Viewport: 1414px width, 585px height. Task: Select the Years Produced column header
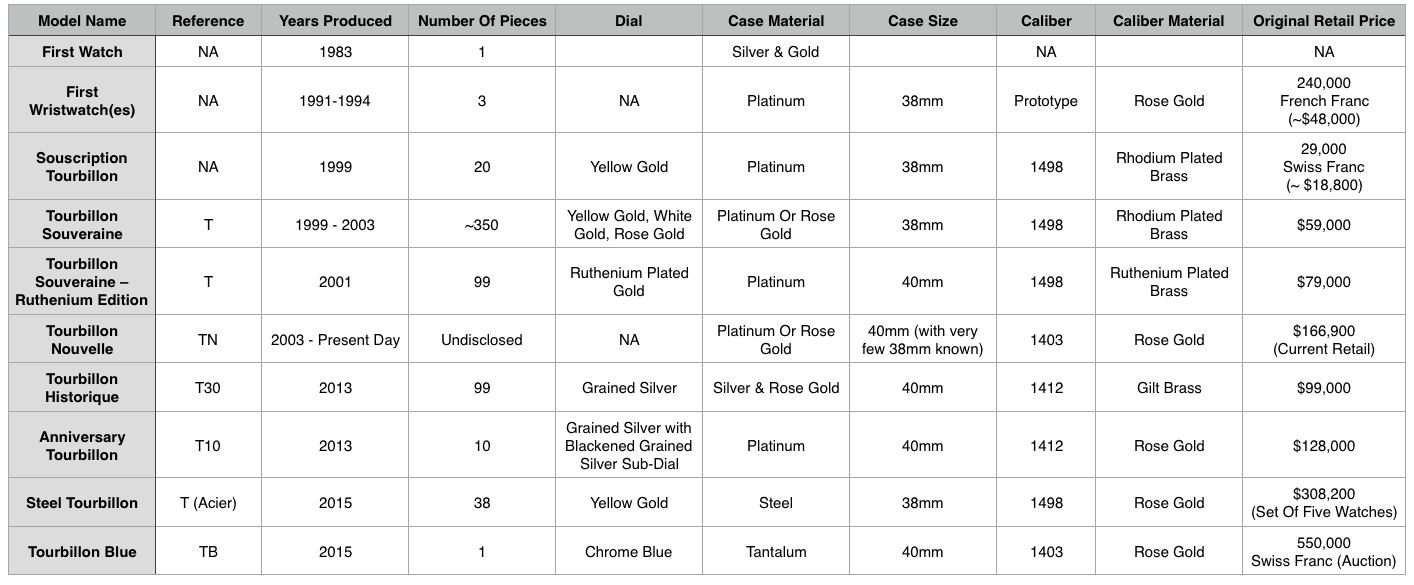(x=335, y=21)
